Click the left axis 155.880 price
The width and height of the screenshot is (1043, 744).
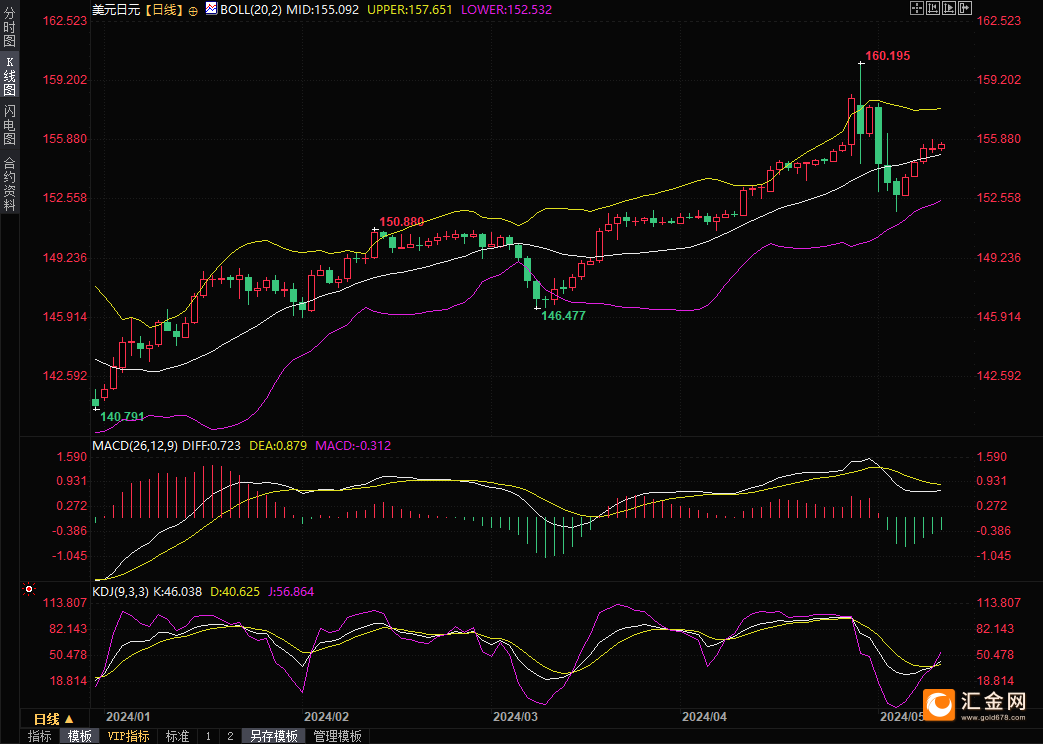[x=65, y=139]
